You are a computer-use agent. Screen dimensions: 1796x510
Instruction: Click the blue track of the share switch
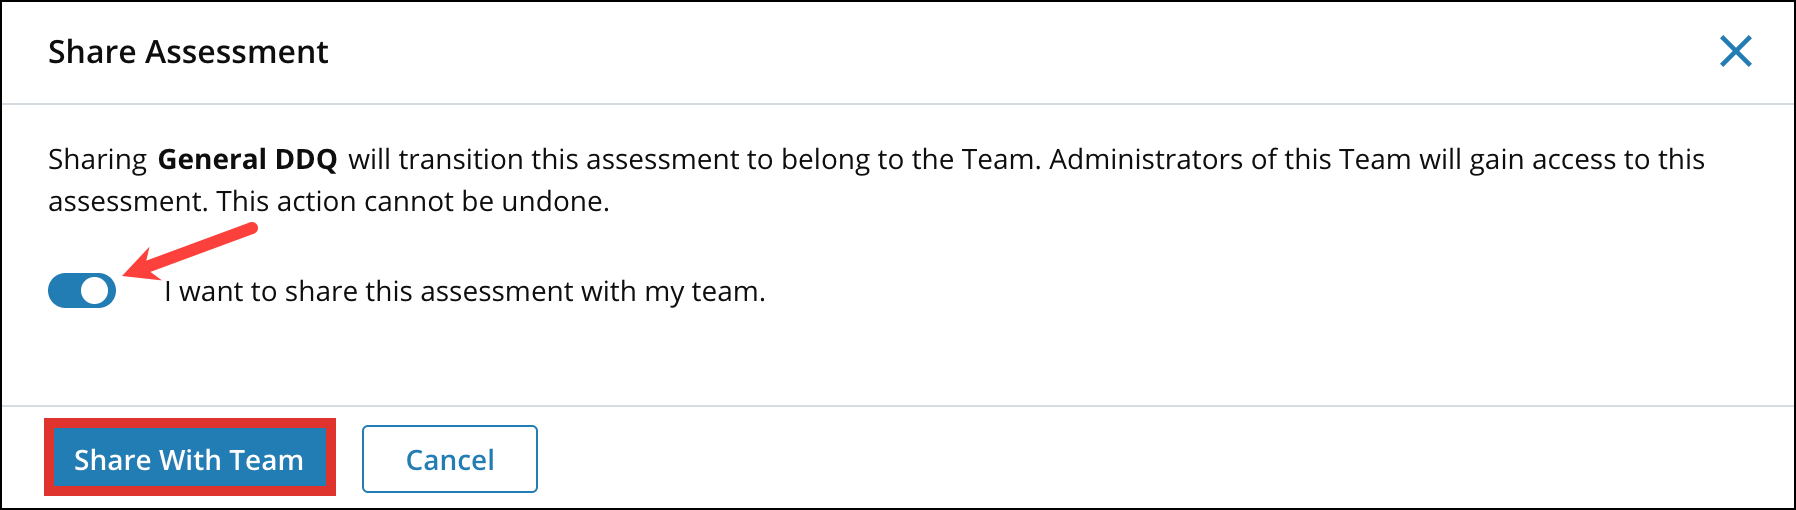(64, 291)
